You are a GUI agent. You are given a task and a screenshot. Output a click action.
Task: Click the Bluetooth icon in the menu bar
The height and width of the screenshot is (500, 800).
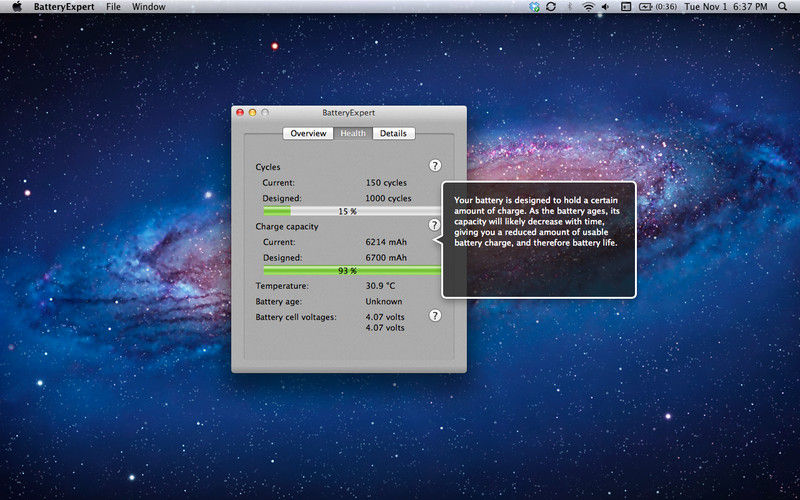tap(570, 7)
